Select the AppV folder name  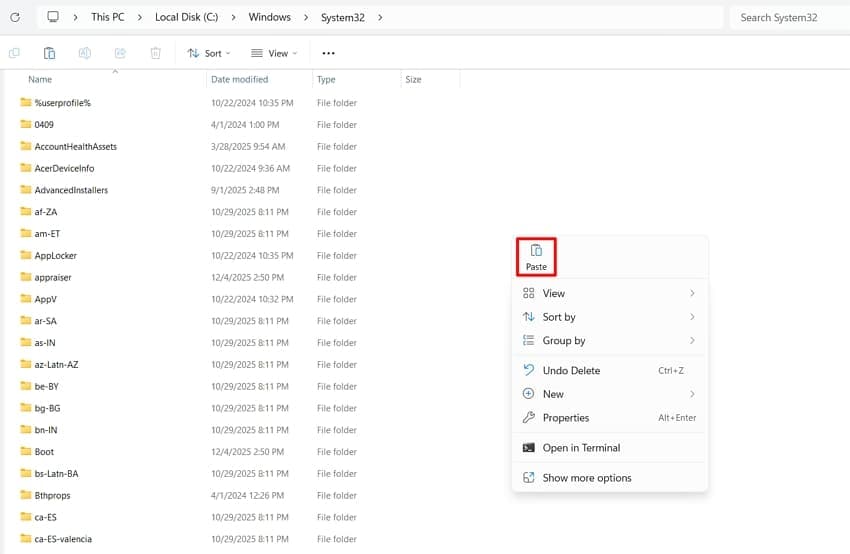click(x=46, y=299)
